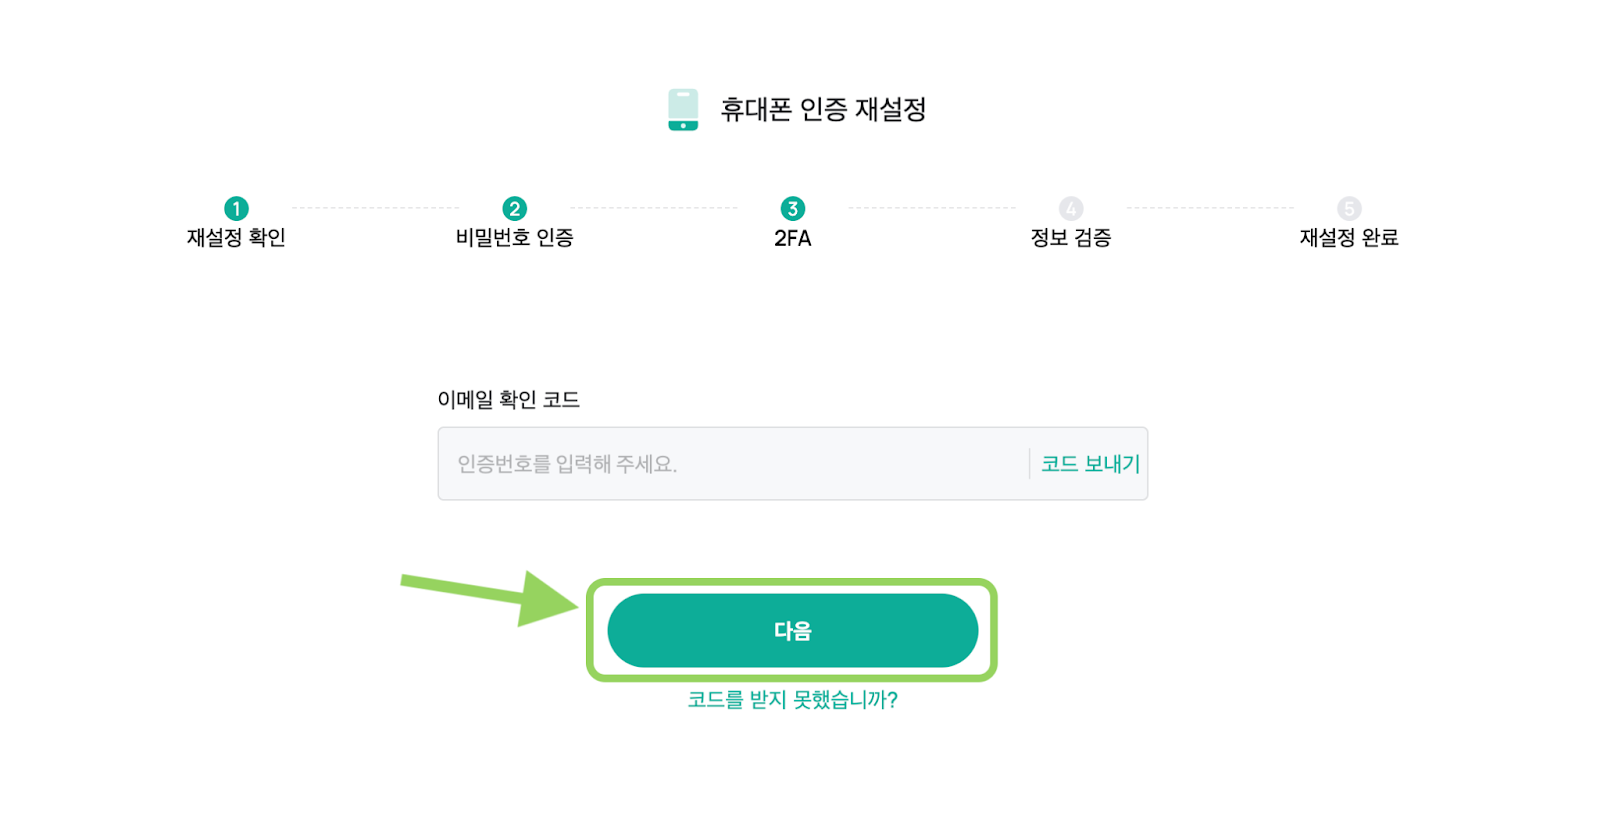Select the 재설정 확인 step label
Viewport: 1600px width, 813px height.
click(x=236, y=238)
